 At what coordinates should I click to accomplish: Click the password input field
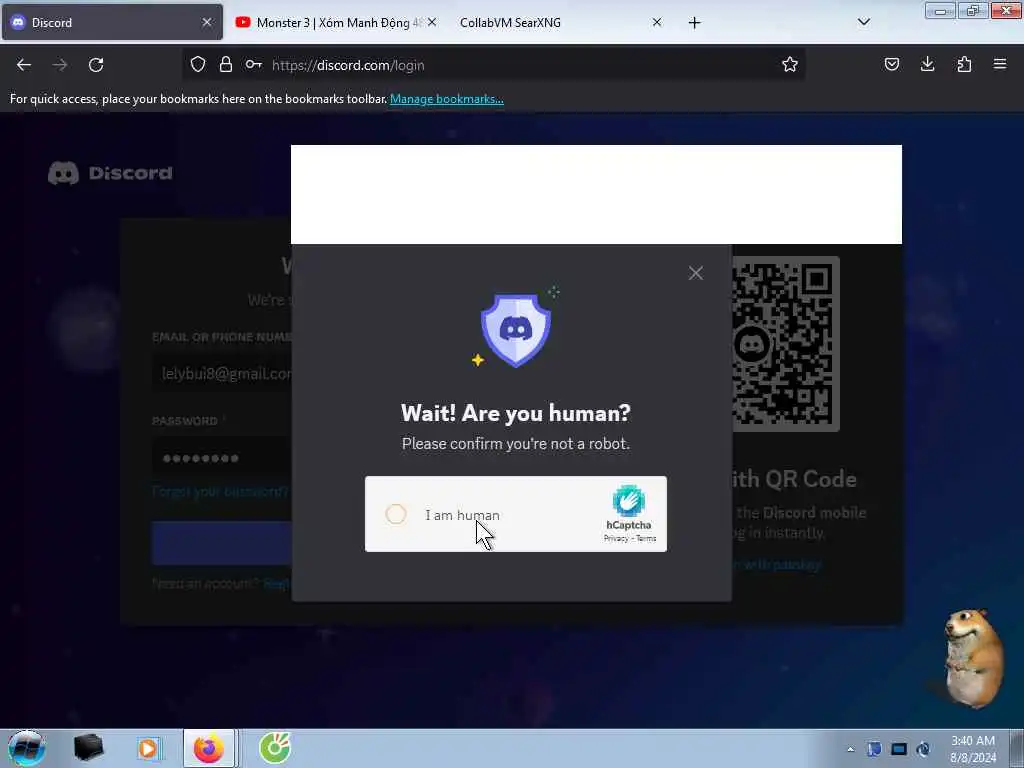[x=222, y=458]
